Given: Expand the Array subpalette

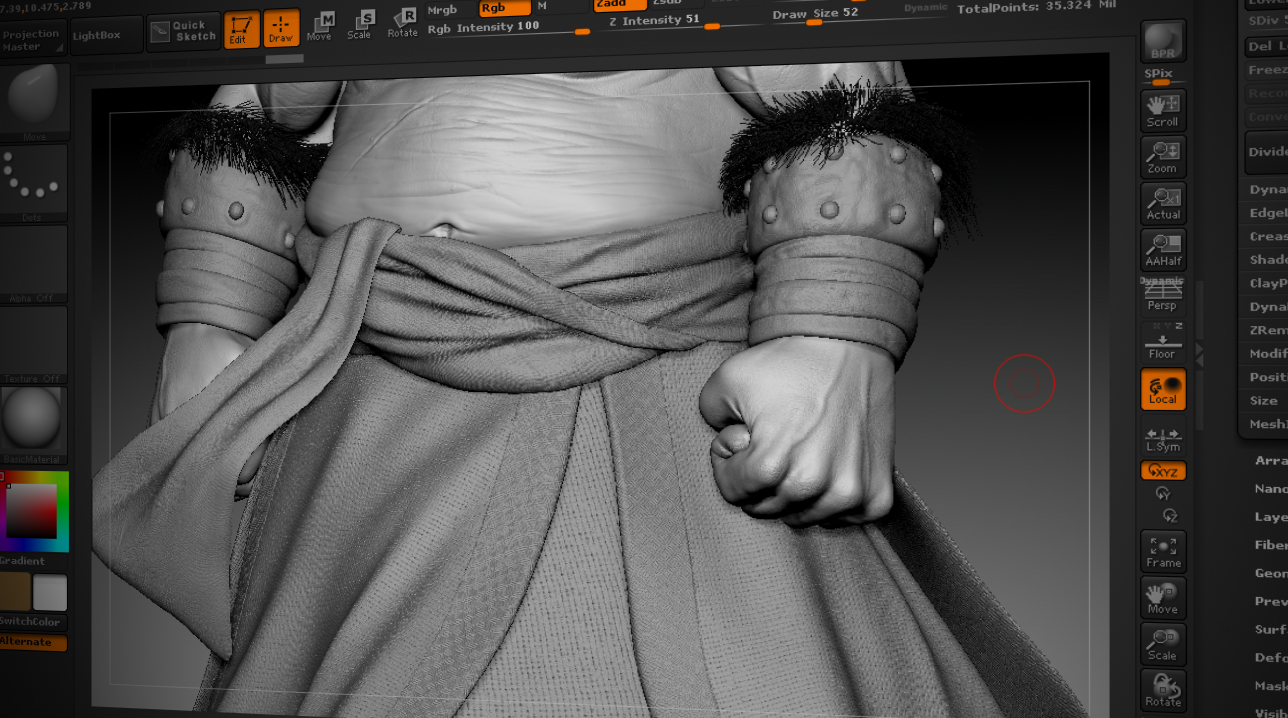Looking at the screenshot, I should (x=1271, y=461).
